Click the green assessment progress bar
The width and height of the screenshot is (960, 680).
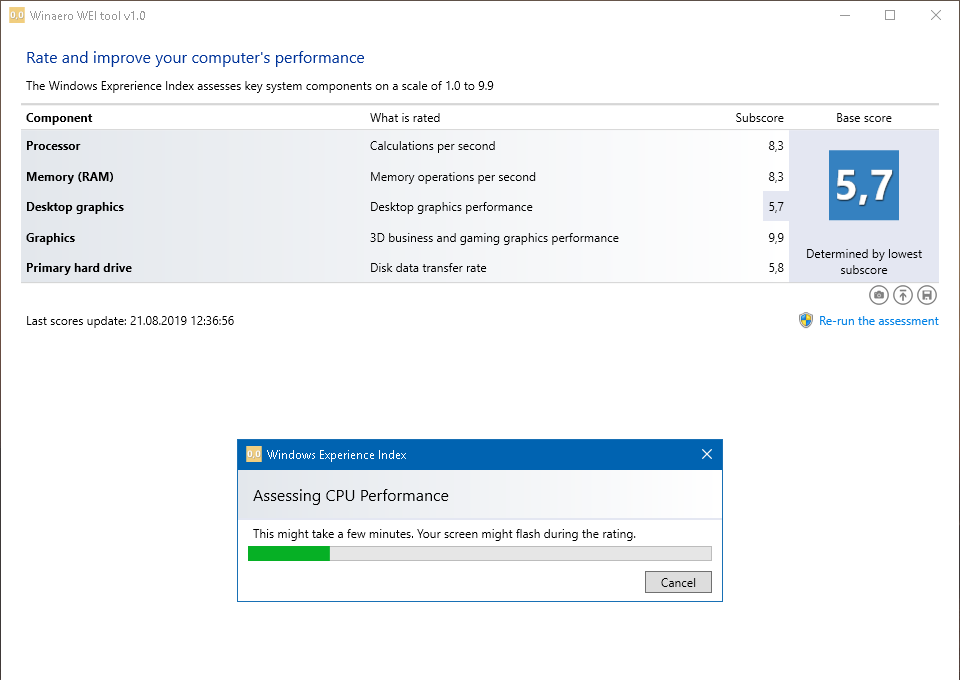point(479,553)
